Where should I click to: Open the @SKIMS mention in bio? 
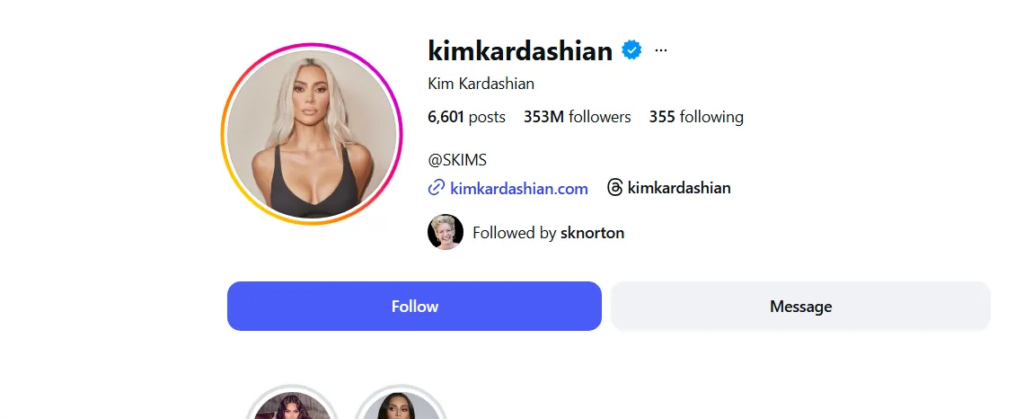[x=457, y=160]
